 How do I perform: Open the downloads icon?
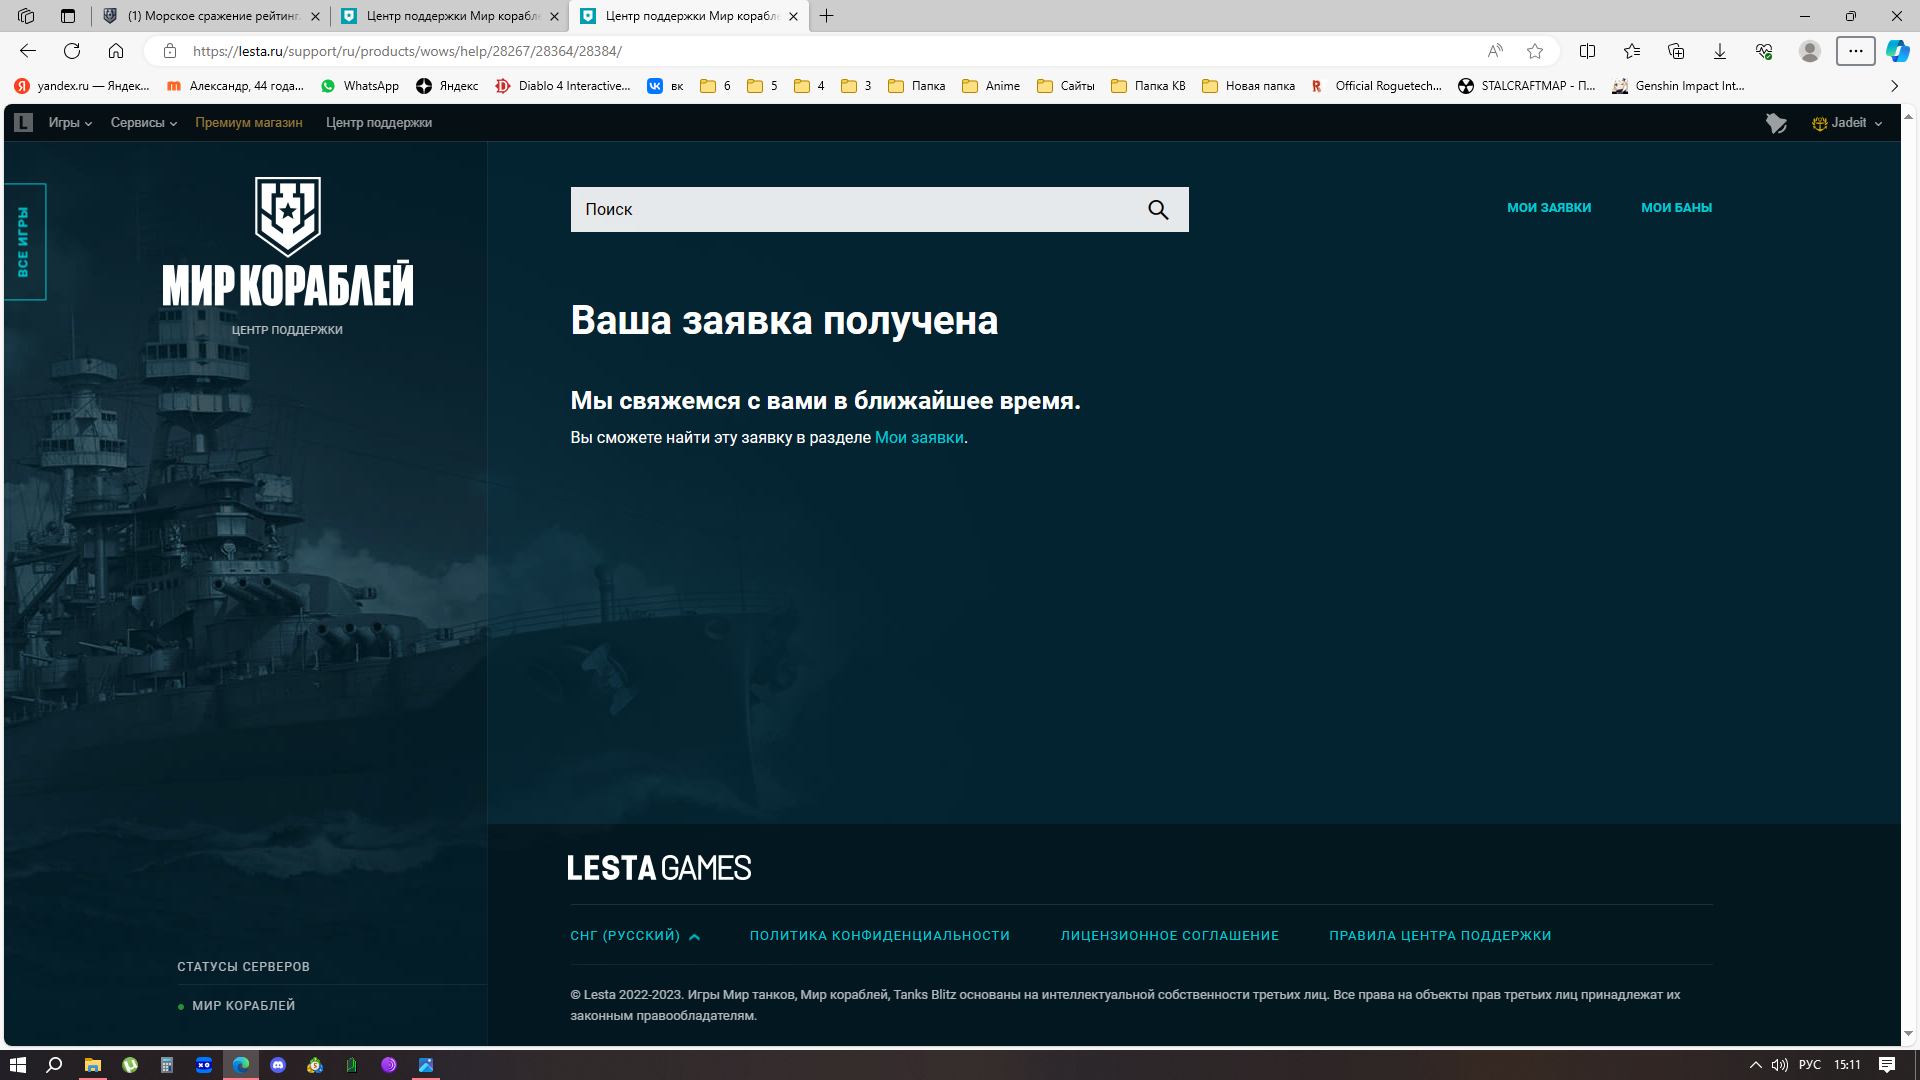point(1720,51)
